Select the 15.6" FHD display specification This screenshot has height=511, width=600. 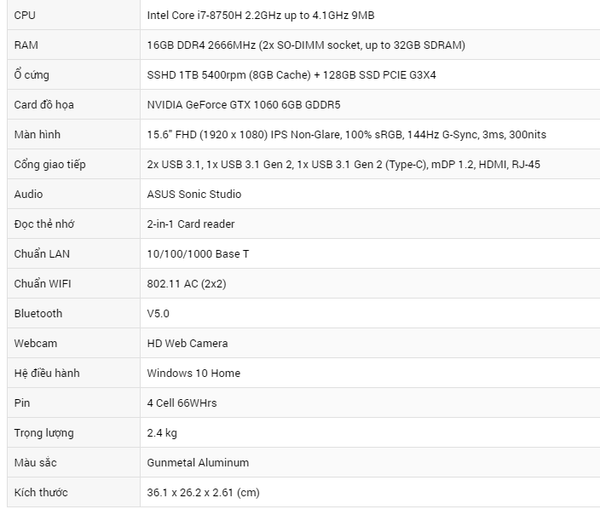(347, 135)
